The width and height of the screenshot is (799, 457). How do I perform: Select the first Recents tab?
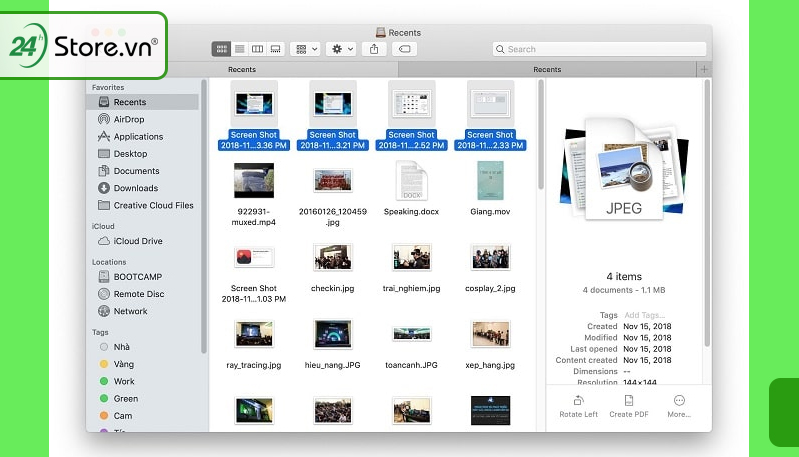click(242, 69)
